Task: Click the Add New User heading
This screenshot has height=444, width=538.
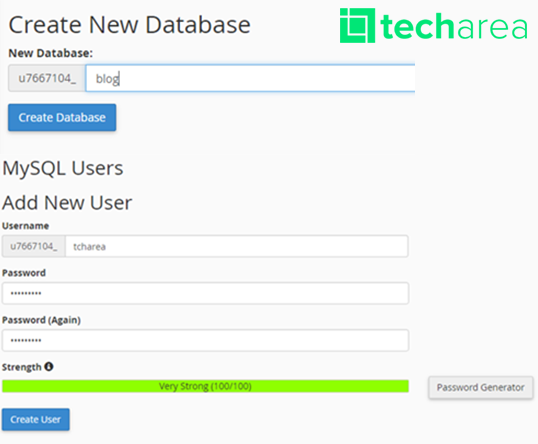Action: (67, 202)
